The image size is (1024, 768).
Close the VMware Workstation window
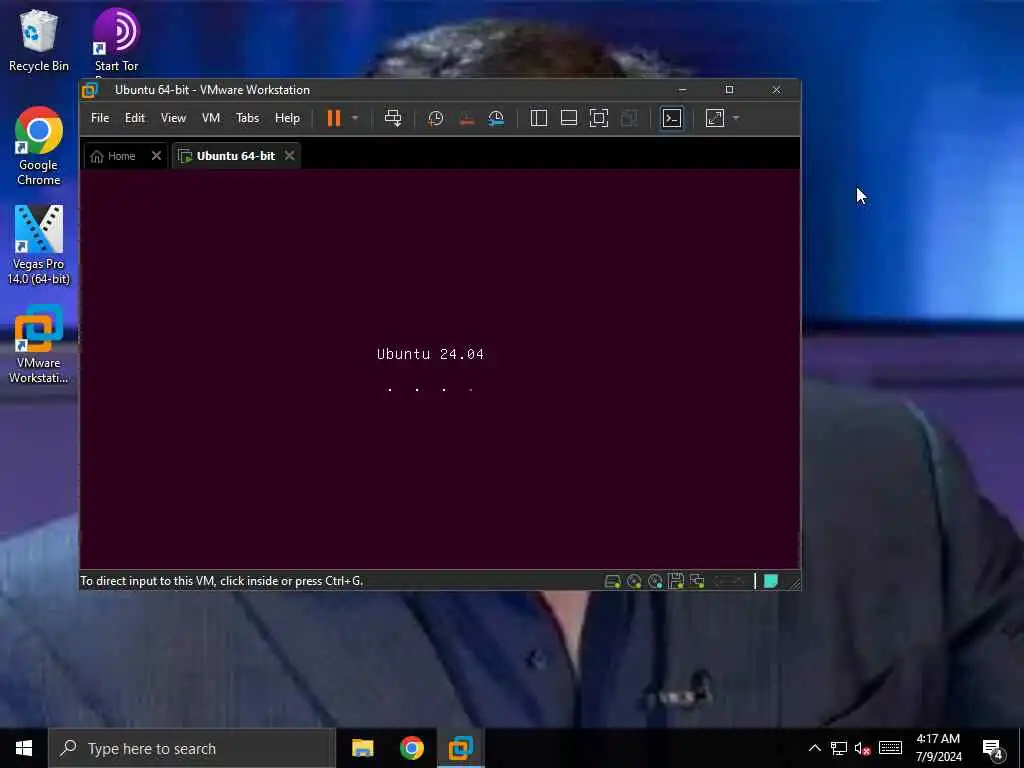pos(776,89)
